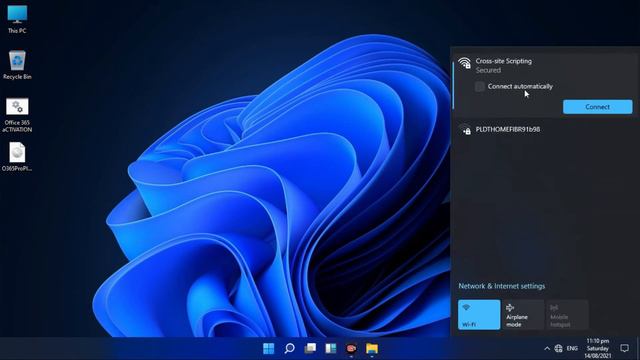640x360 pixels.
Task: Check the Connect automatically box
Action: pyautogui.click(x=480, y=87)
